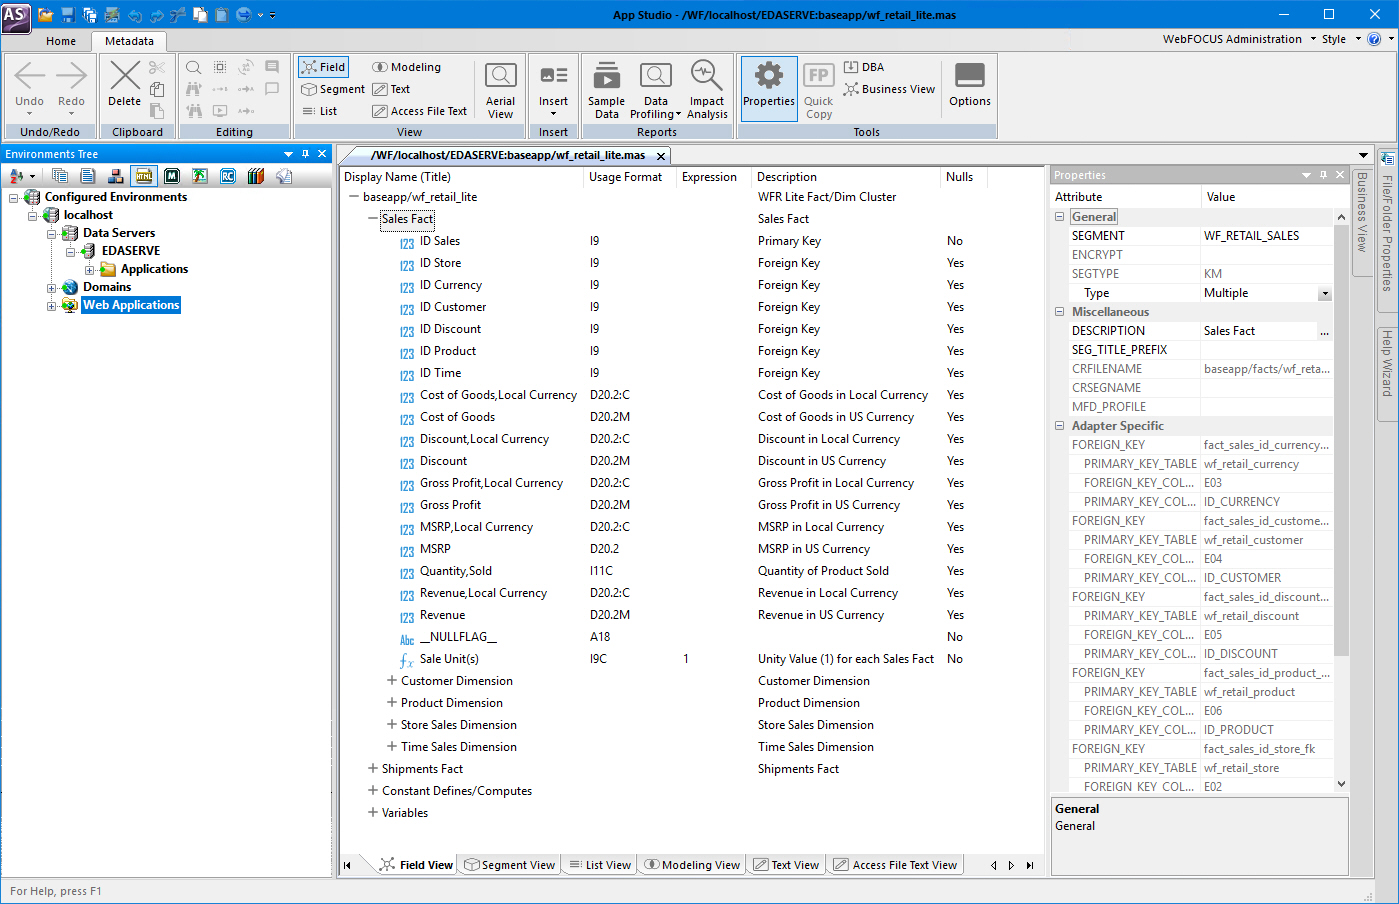Open the Home ribbon tab

tap(61, 41)
